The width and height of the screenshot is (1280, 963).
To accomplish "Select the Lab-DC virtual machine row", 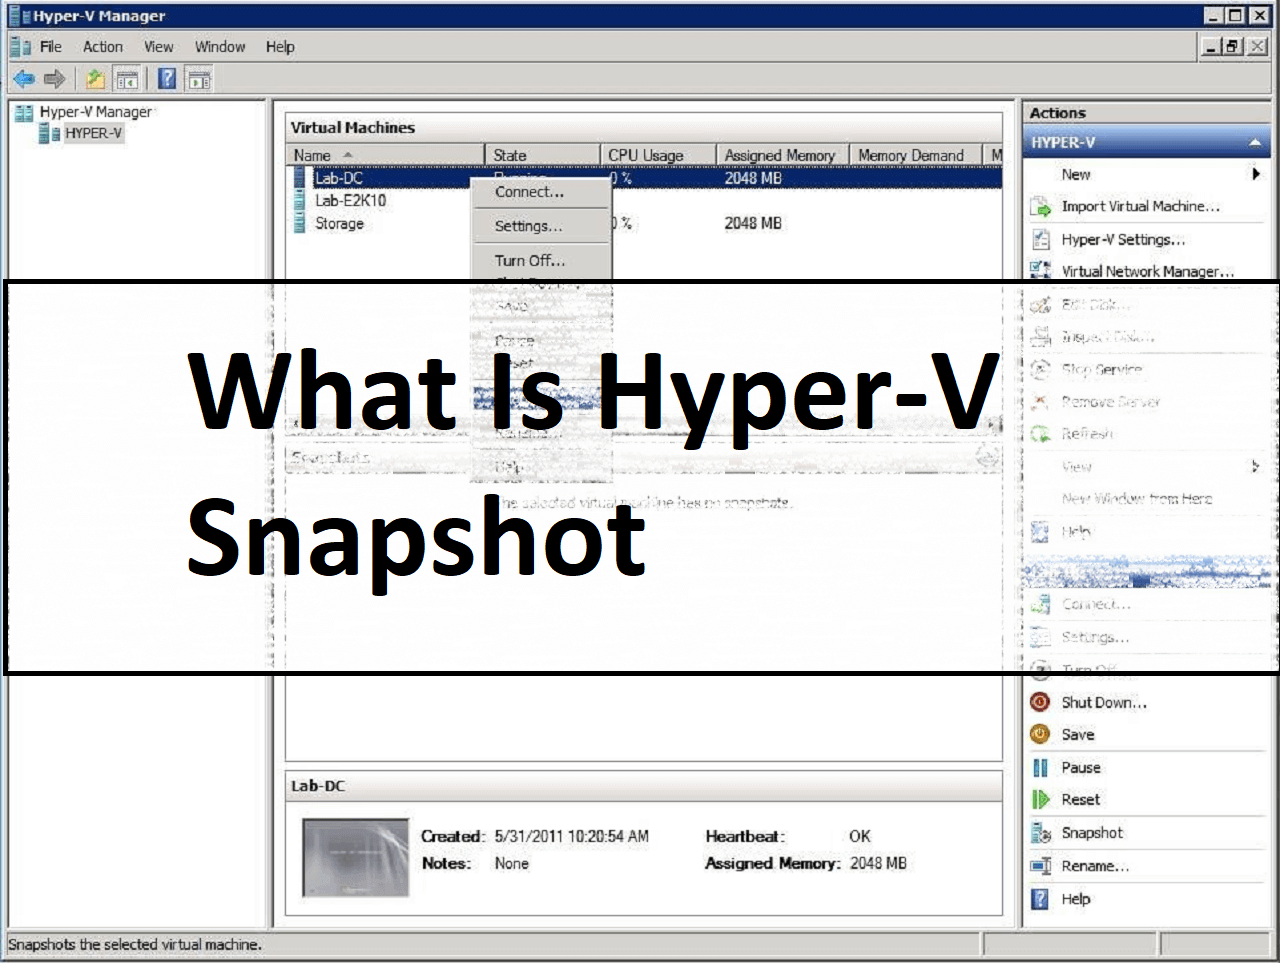I will [647, 178].
